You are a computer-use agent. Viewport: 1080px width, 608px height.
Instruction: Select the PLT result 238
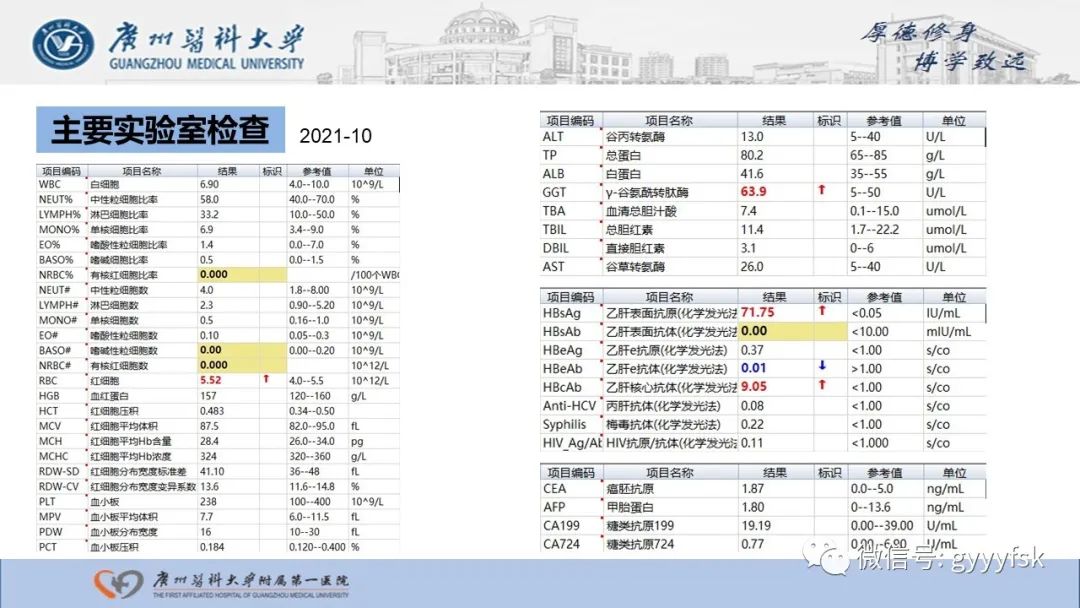click(208, 502)
